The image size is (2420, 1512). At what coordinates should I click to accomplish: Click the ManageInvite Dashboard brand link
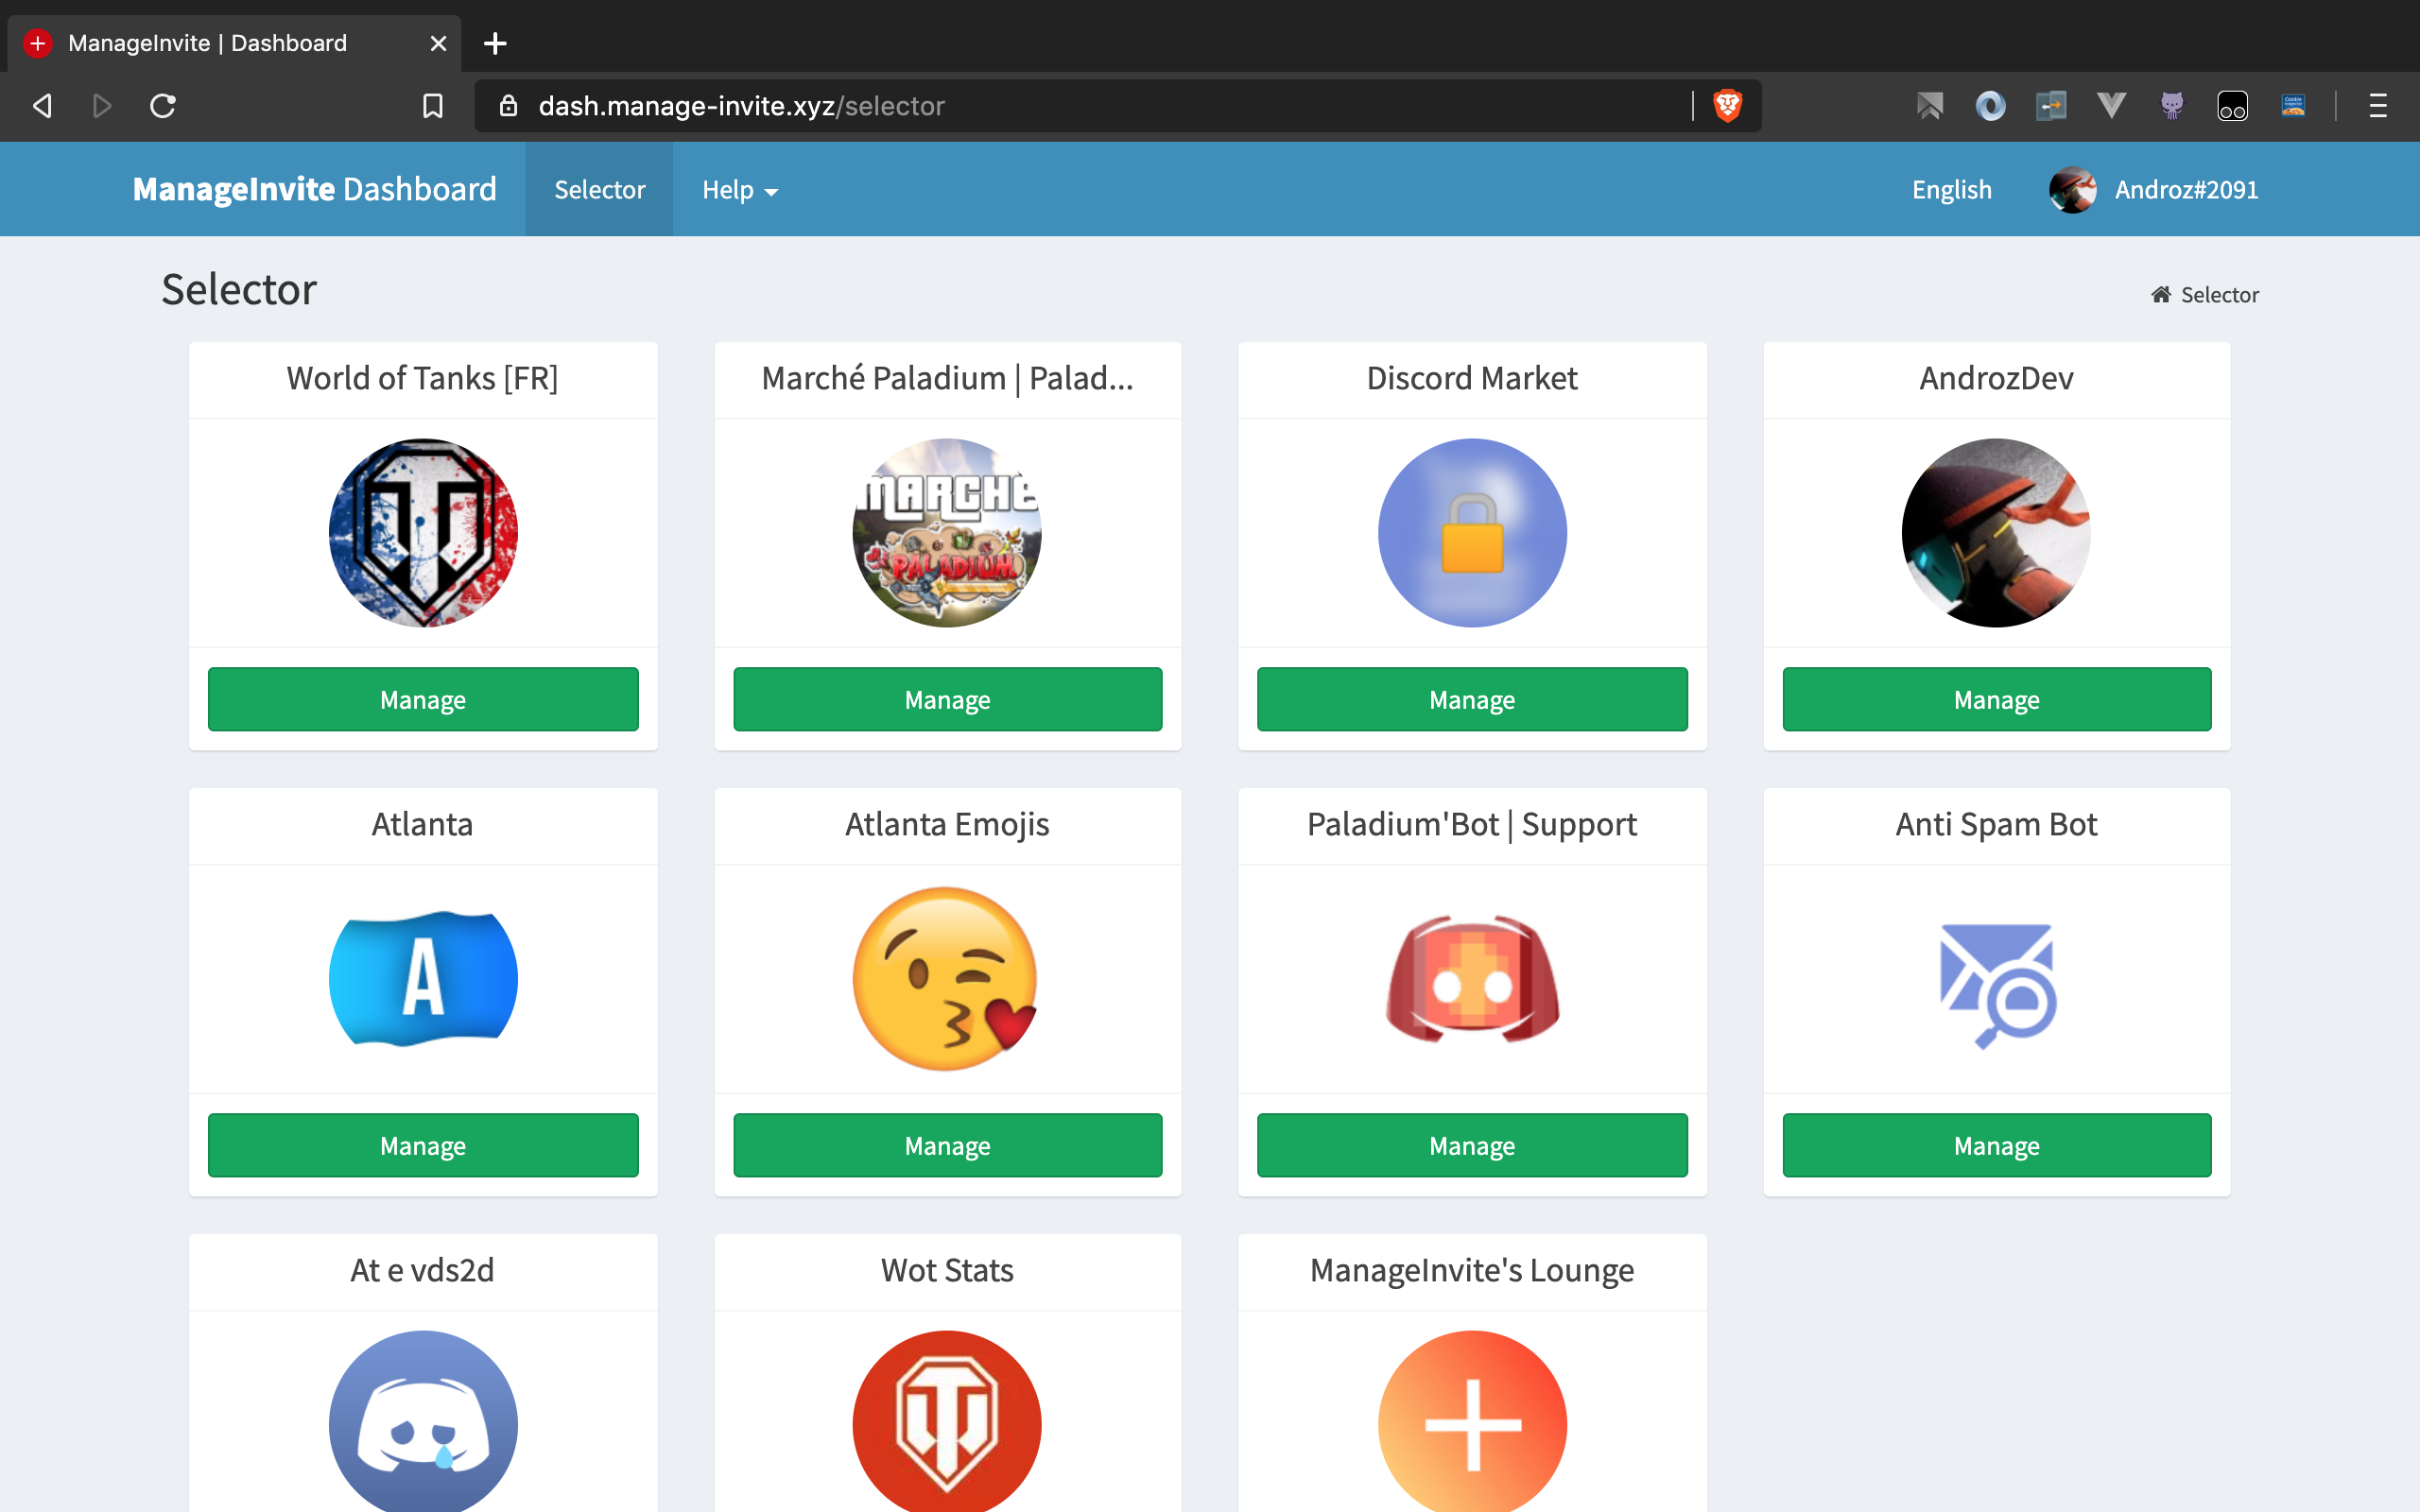pyautogui.click(x=314, y=190)
